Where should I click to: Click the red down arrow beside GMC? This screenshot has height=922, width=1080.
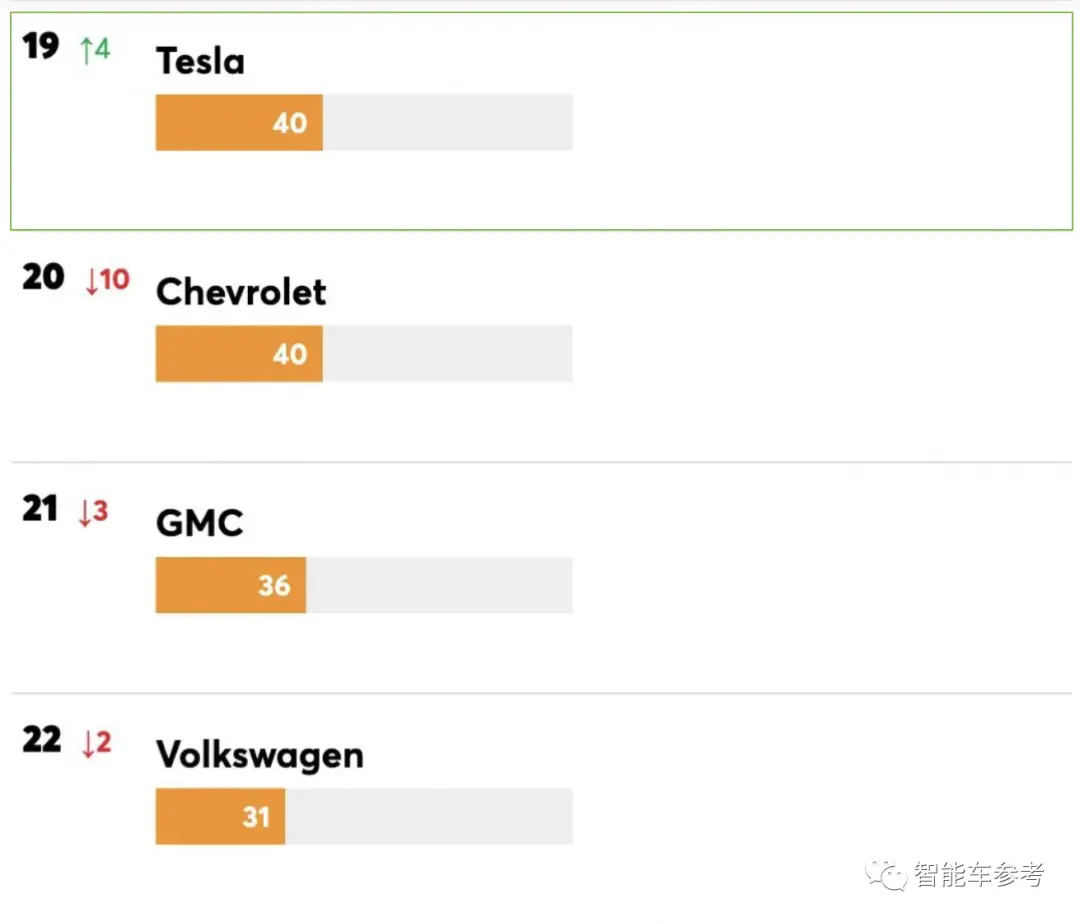85,512
